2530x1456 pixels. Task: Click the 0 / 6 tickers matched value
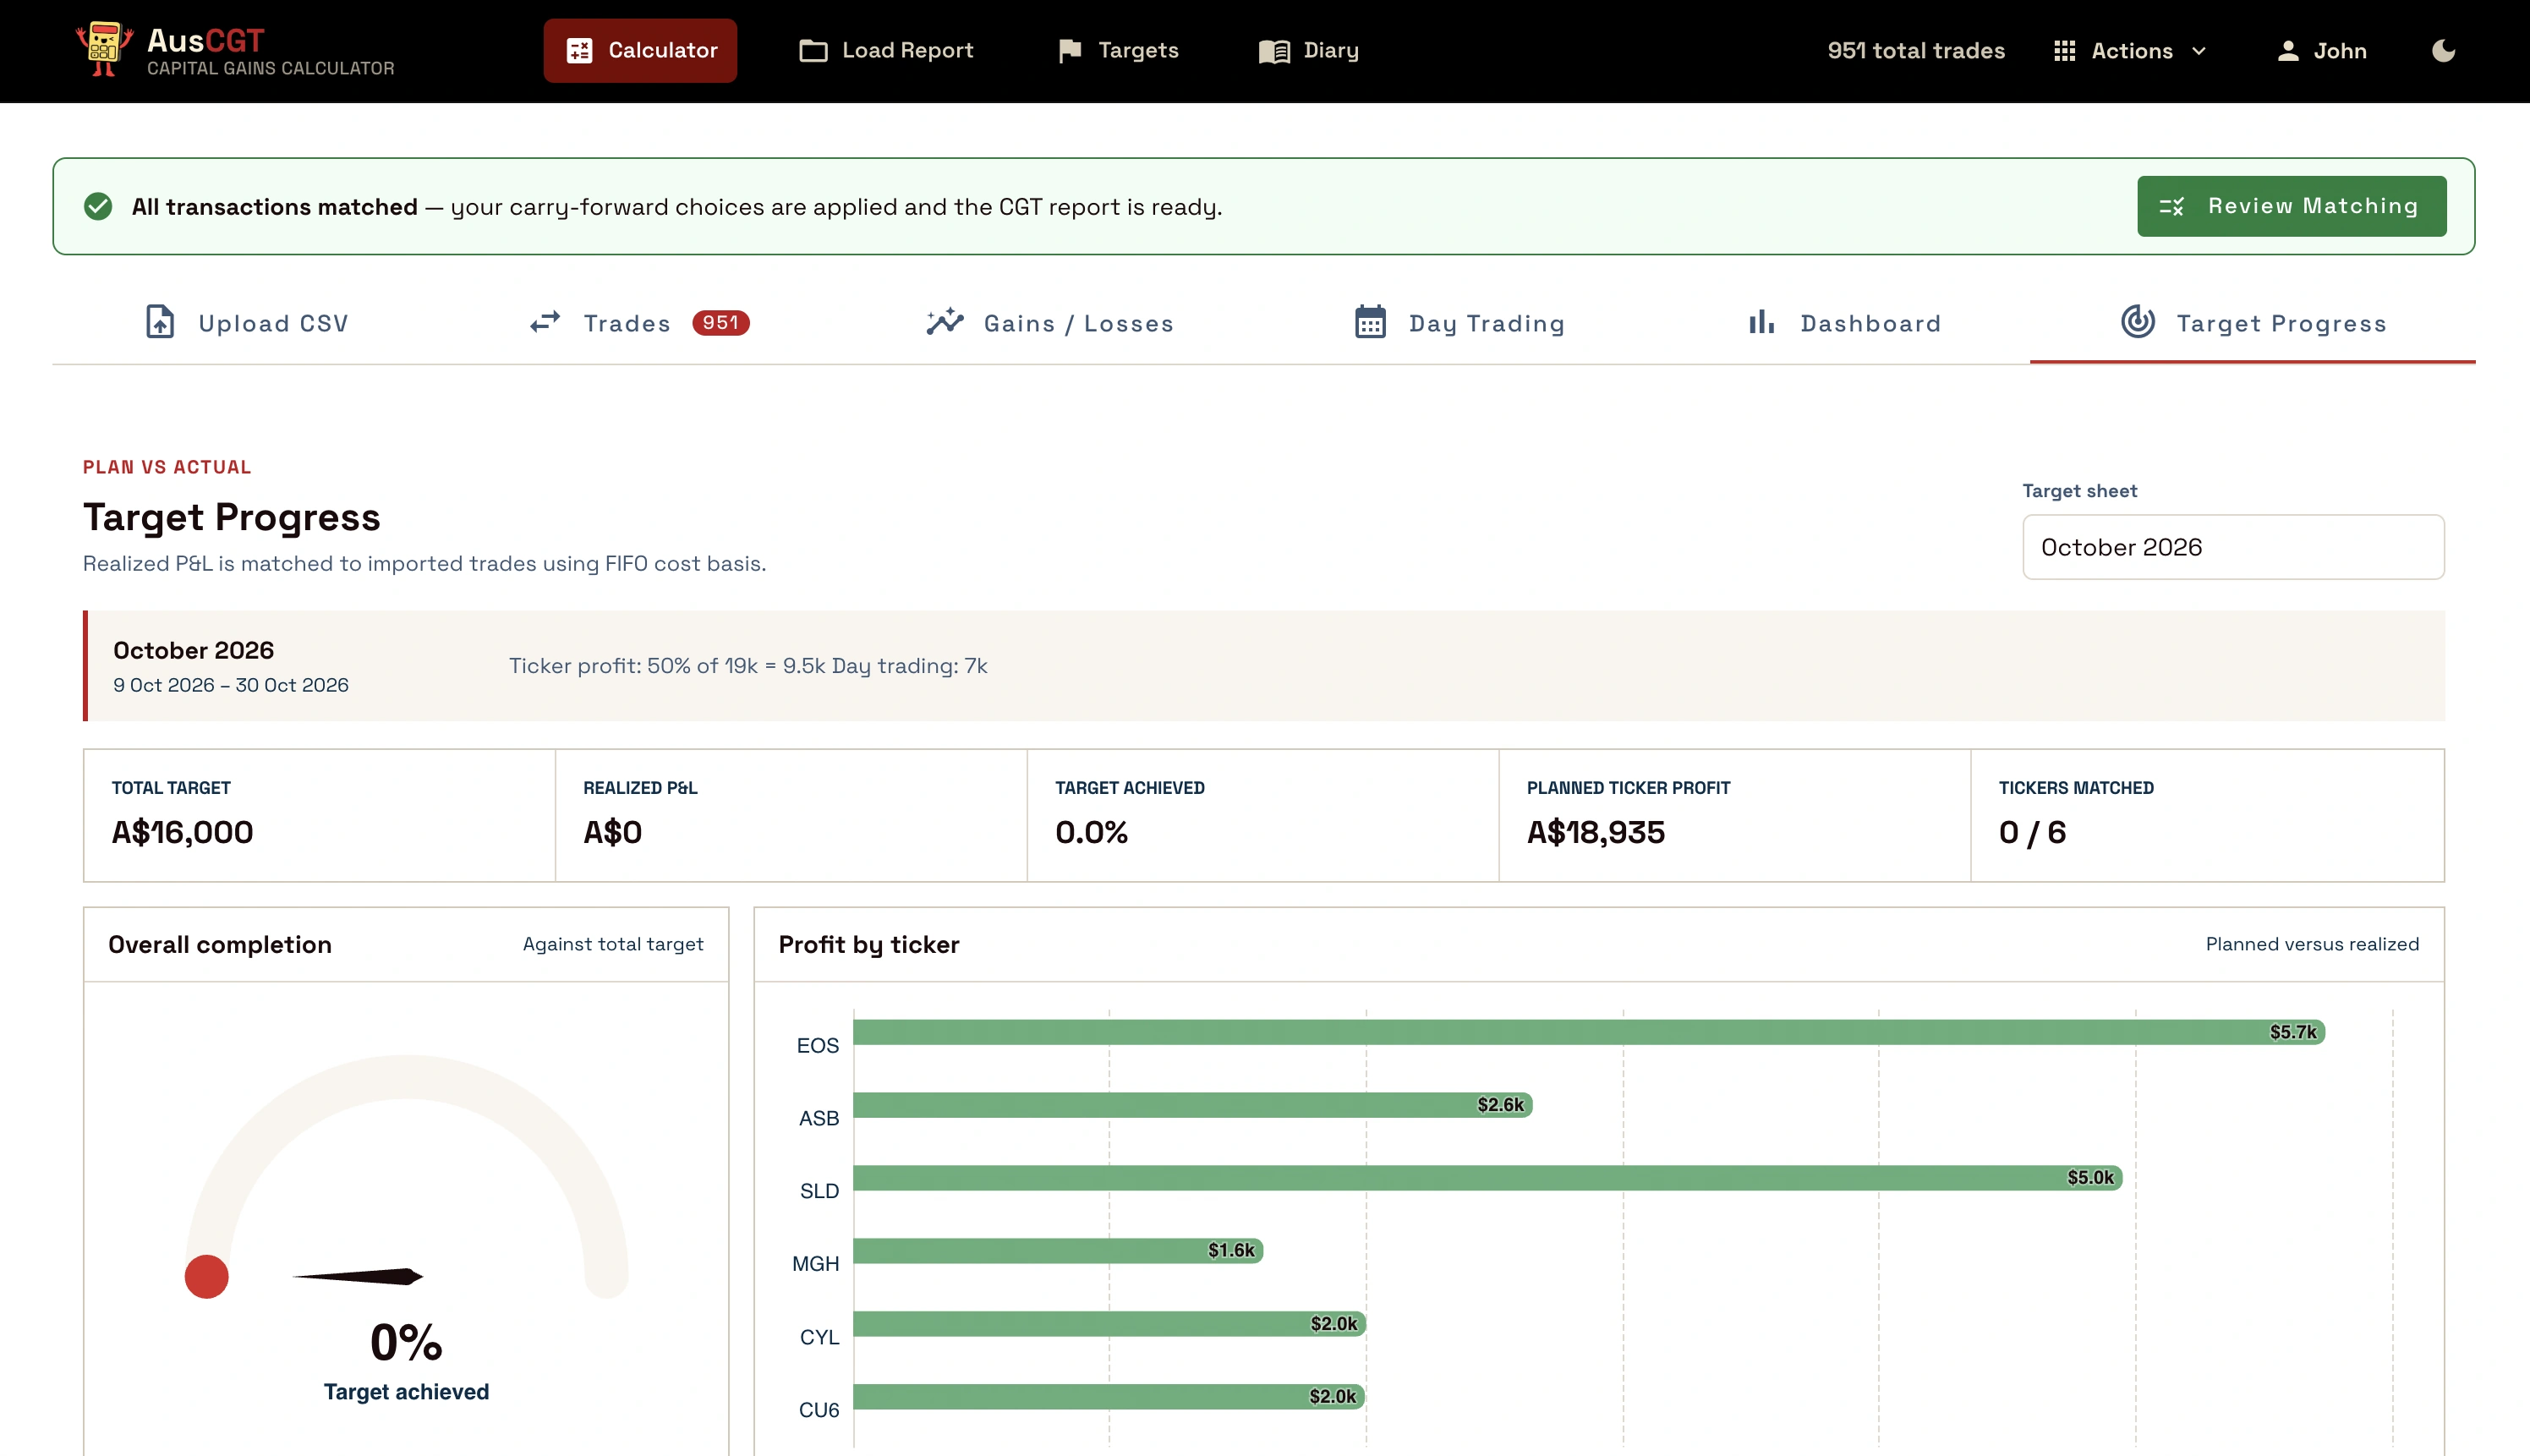pos(2032,832)
